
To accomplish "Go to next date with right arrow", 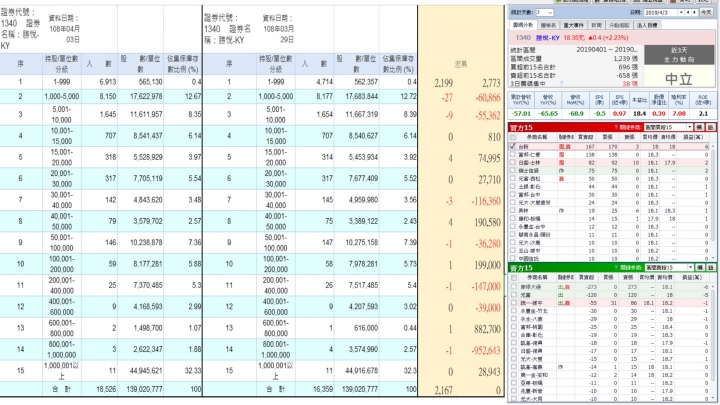I will (694, 13).
